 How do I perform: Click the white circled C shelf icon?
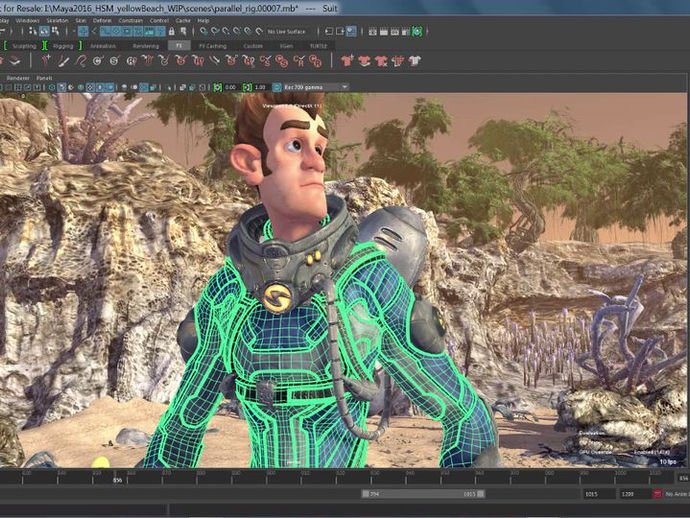click(98, 61)
